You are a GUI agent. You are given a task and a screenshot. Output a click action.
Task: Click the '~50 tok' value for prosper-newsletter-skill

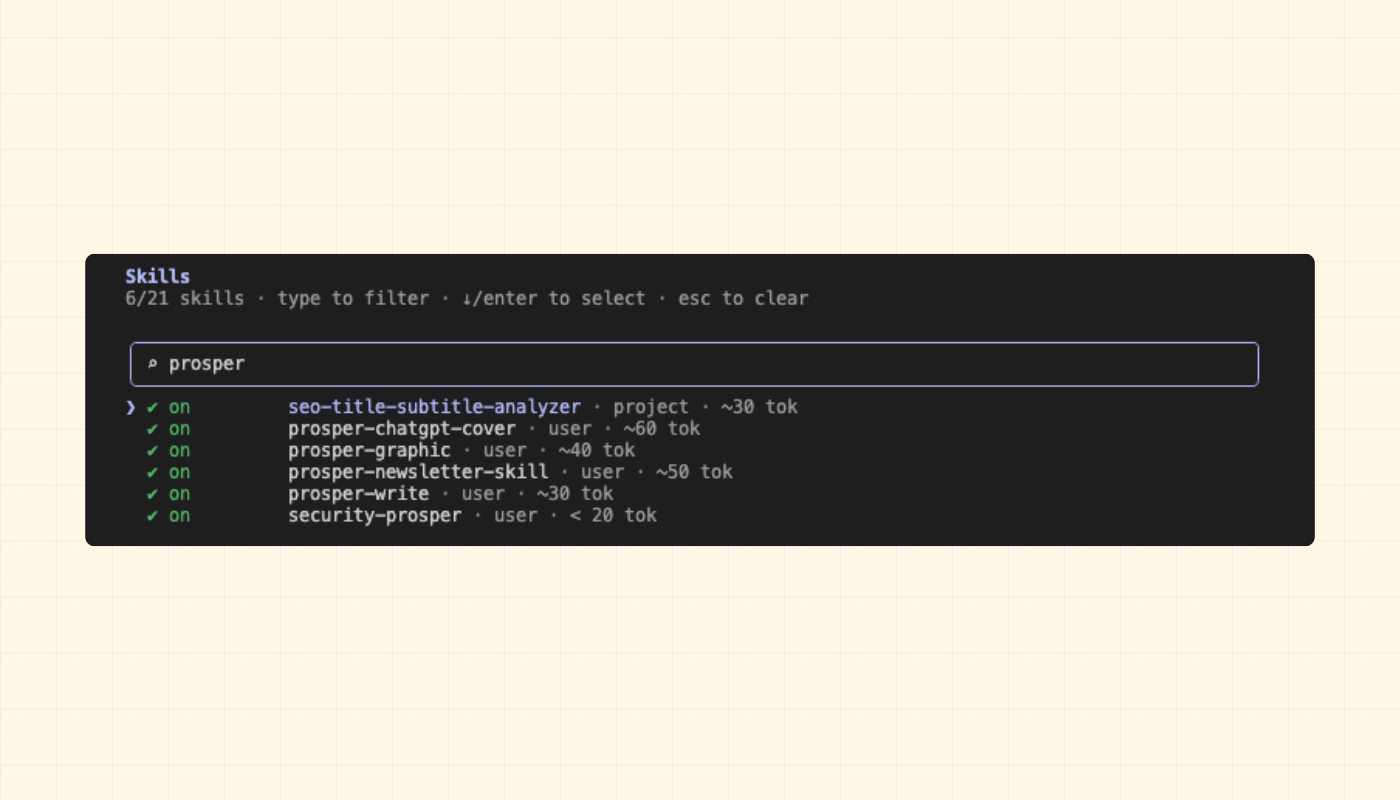click(x=694, y=472)
